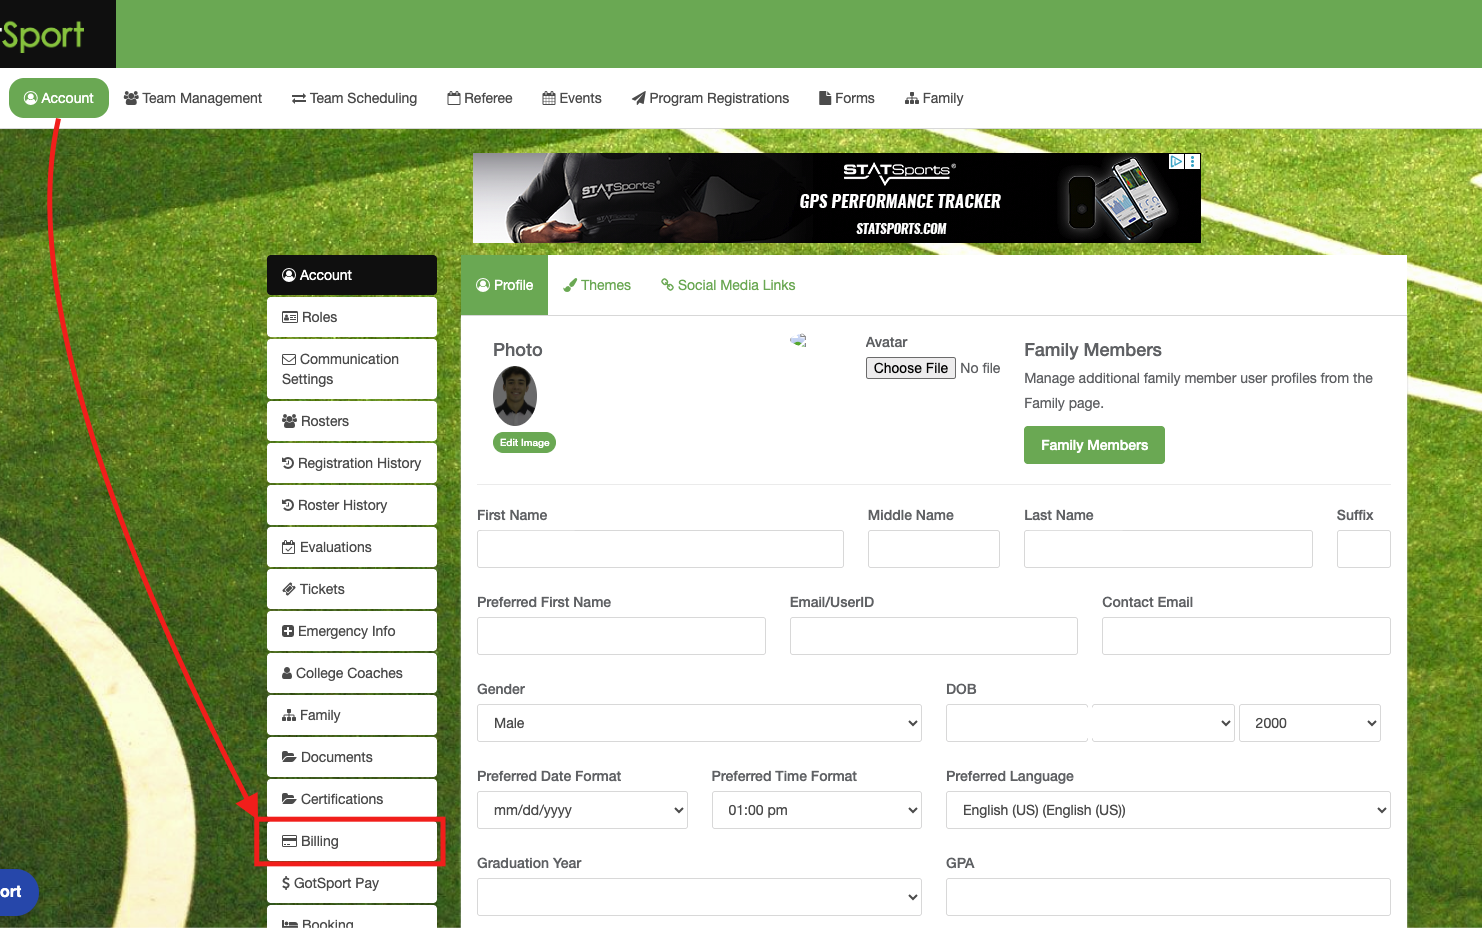This screenshot has width=1482, height=928.
Task: Click the profile photo thumbnail
Action: (x=515, y=396)
